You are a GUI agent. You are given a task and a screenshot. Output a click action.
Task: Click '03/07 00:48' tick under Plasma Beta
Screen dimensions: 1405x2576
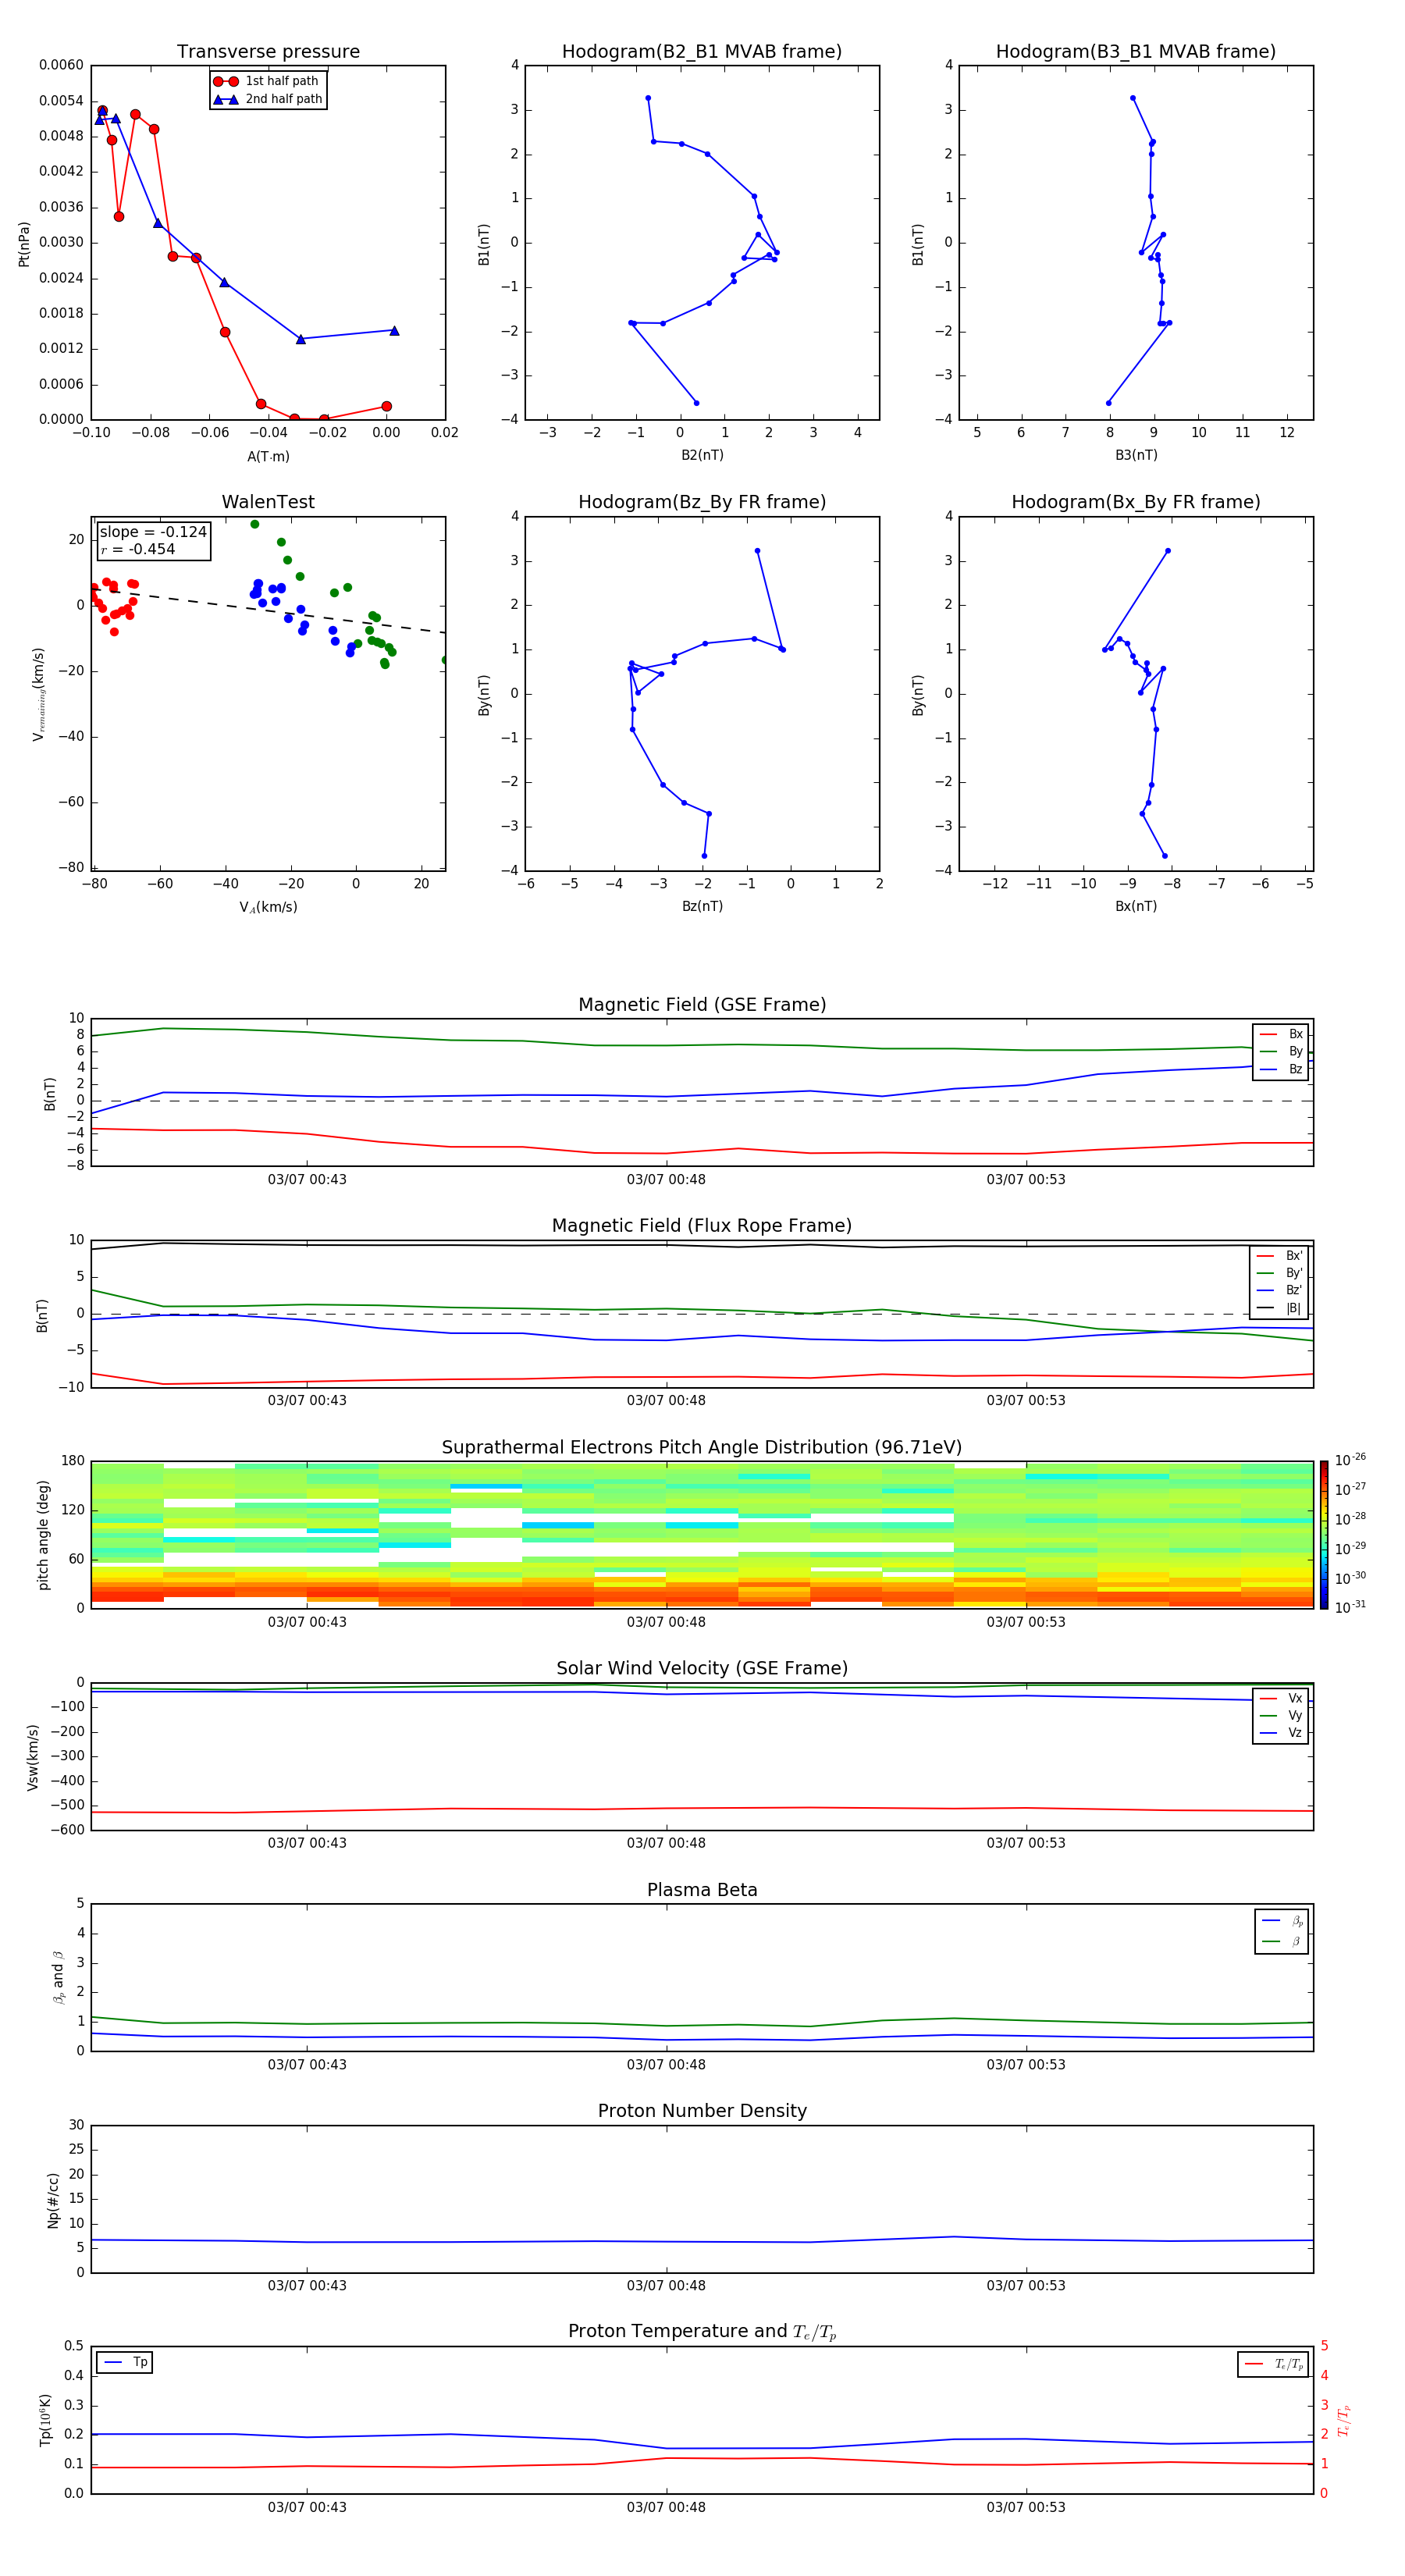tap(666, 2064)
